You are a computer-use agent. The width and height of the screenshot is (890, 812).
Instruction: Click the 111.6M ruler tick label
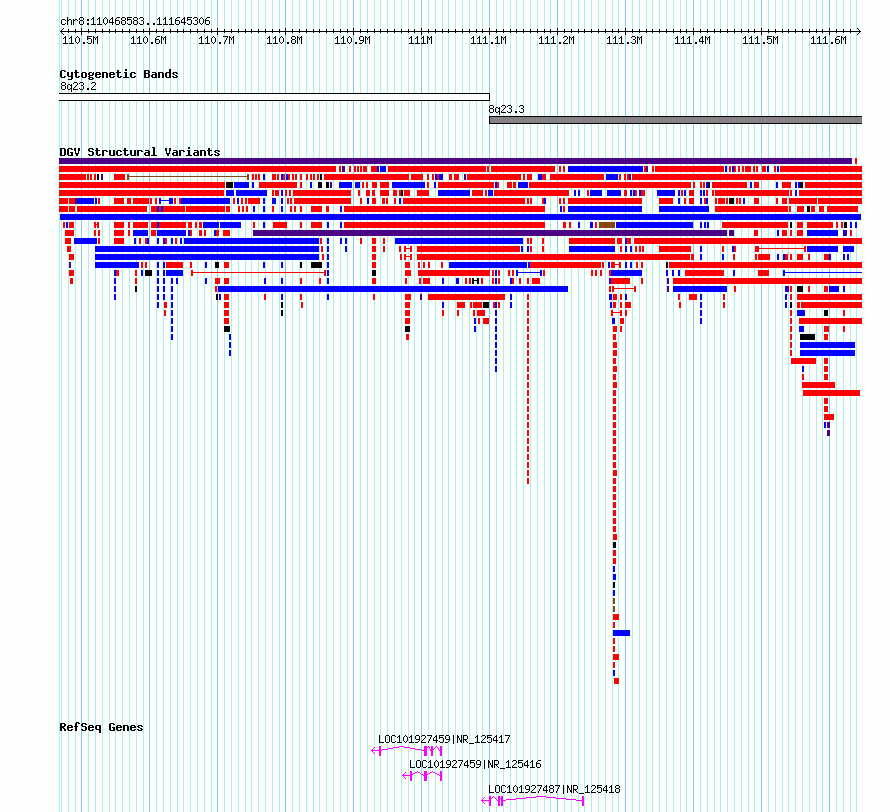click(829, 40)
